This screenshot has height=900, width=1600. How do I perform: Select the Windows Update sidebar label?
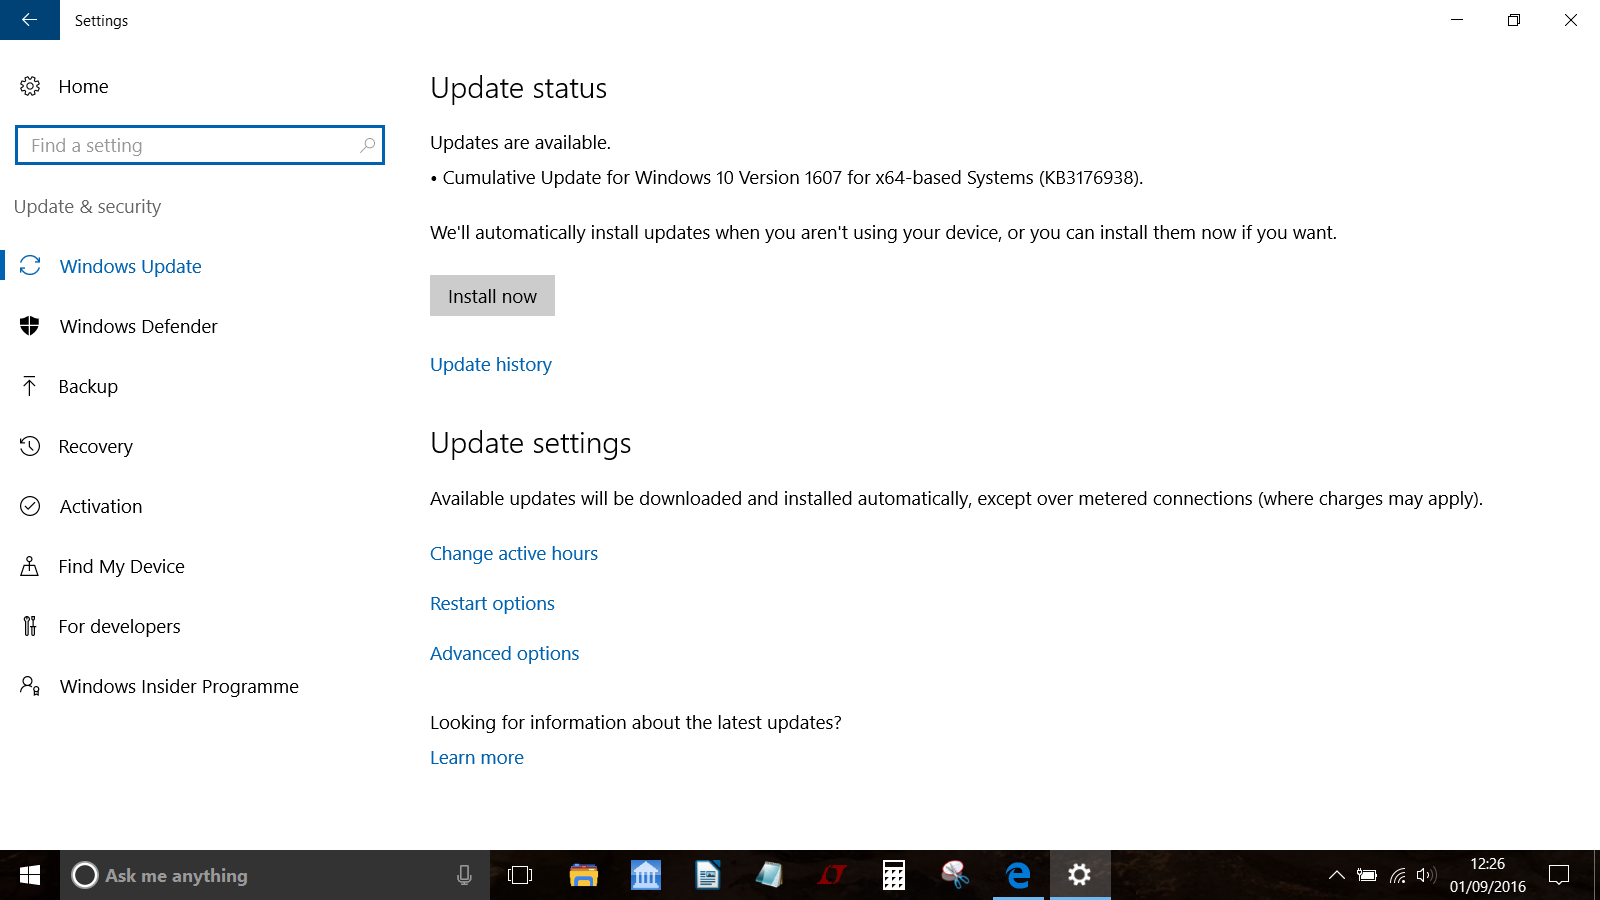point(131,266)
